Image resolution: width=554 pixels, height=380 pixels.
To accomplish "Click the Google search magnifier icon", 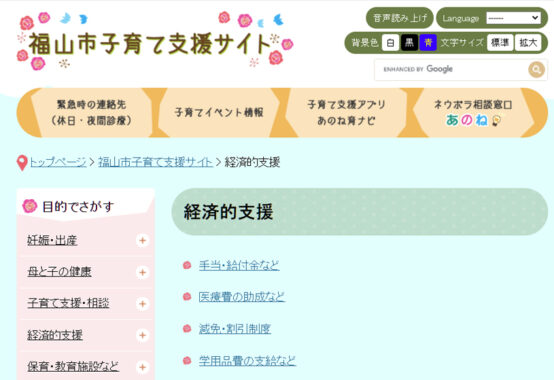I will pos(536,69).
